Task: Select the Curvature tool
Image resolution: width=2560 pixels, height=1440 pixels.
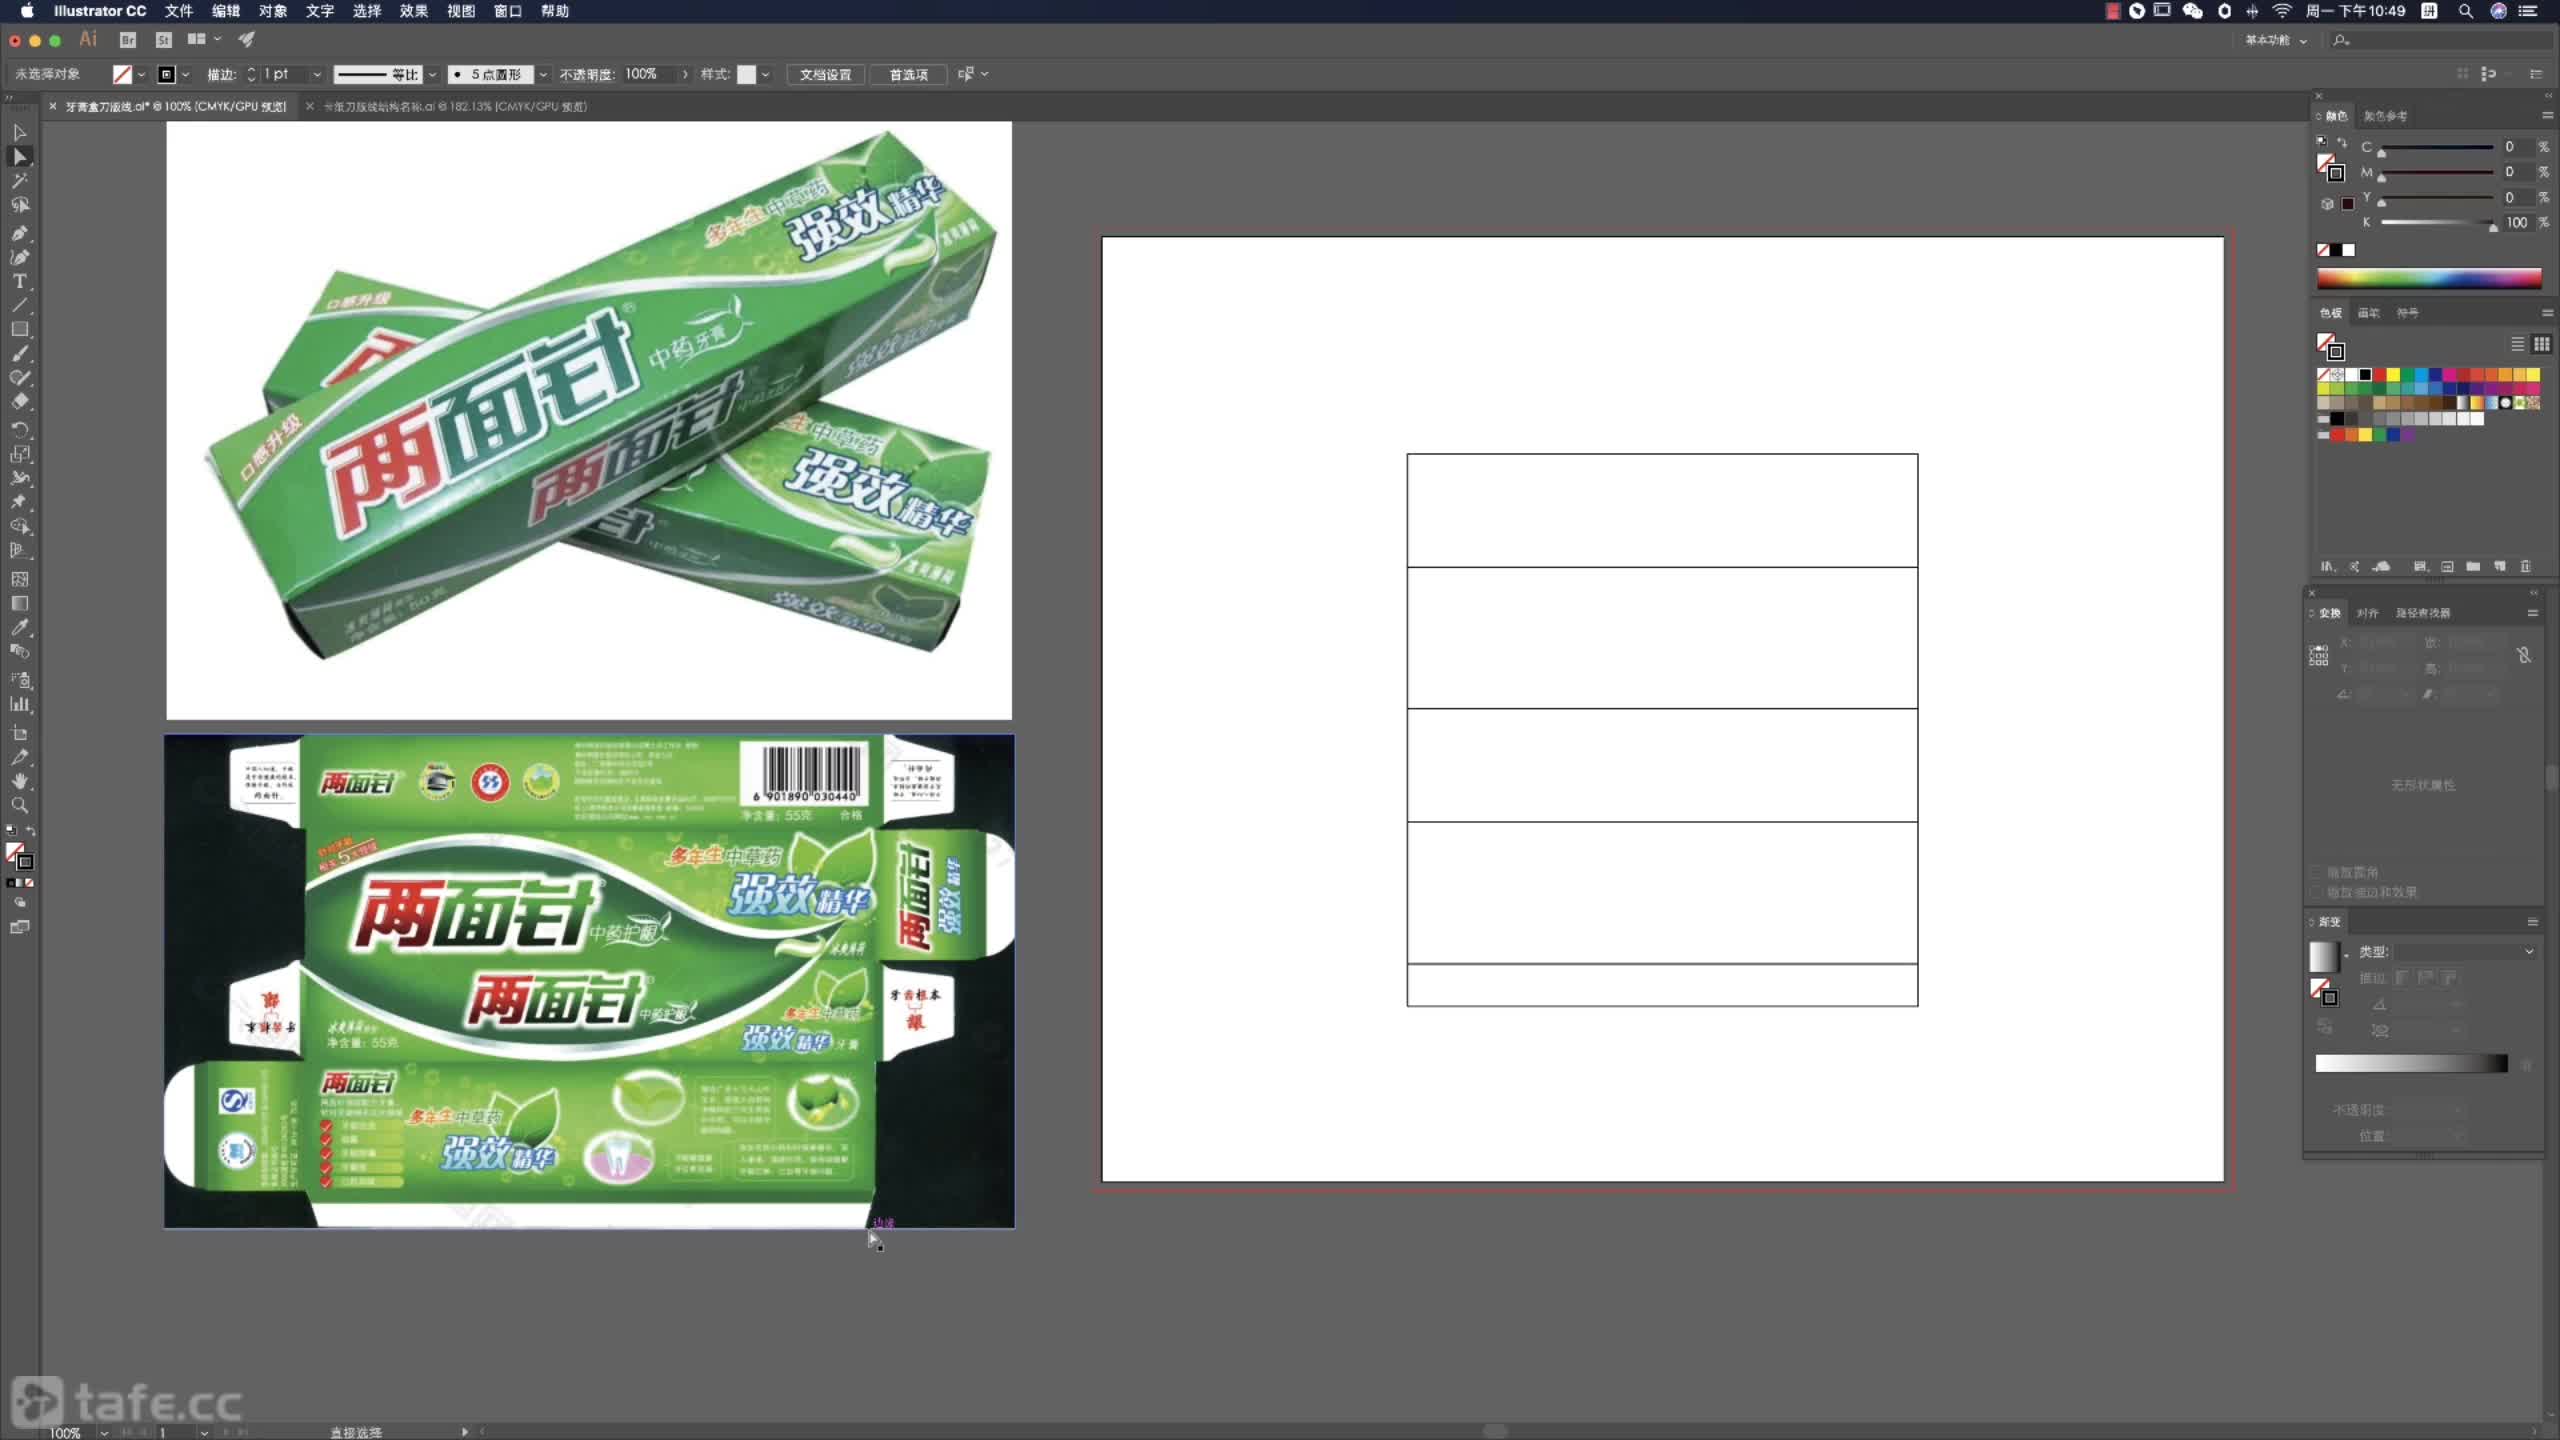Action: coord(19,257)
